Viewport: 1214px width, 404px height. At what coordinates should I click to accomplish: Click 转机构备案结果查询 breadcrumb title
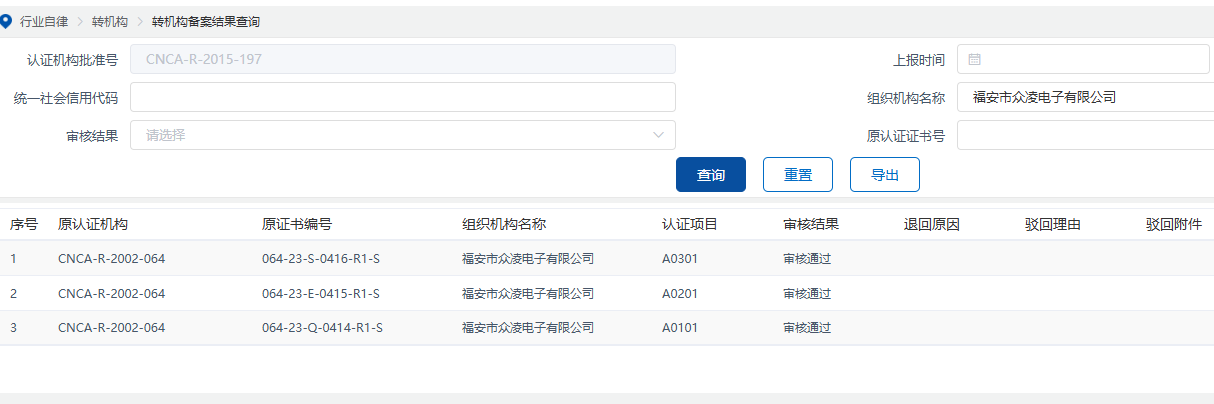pos(206,21)
